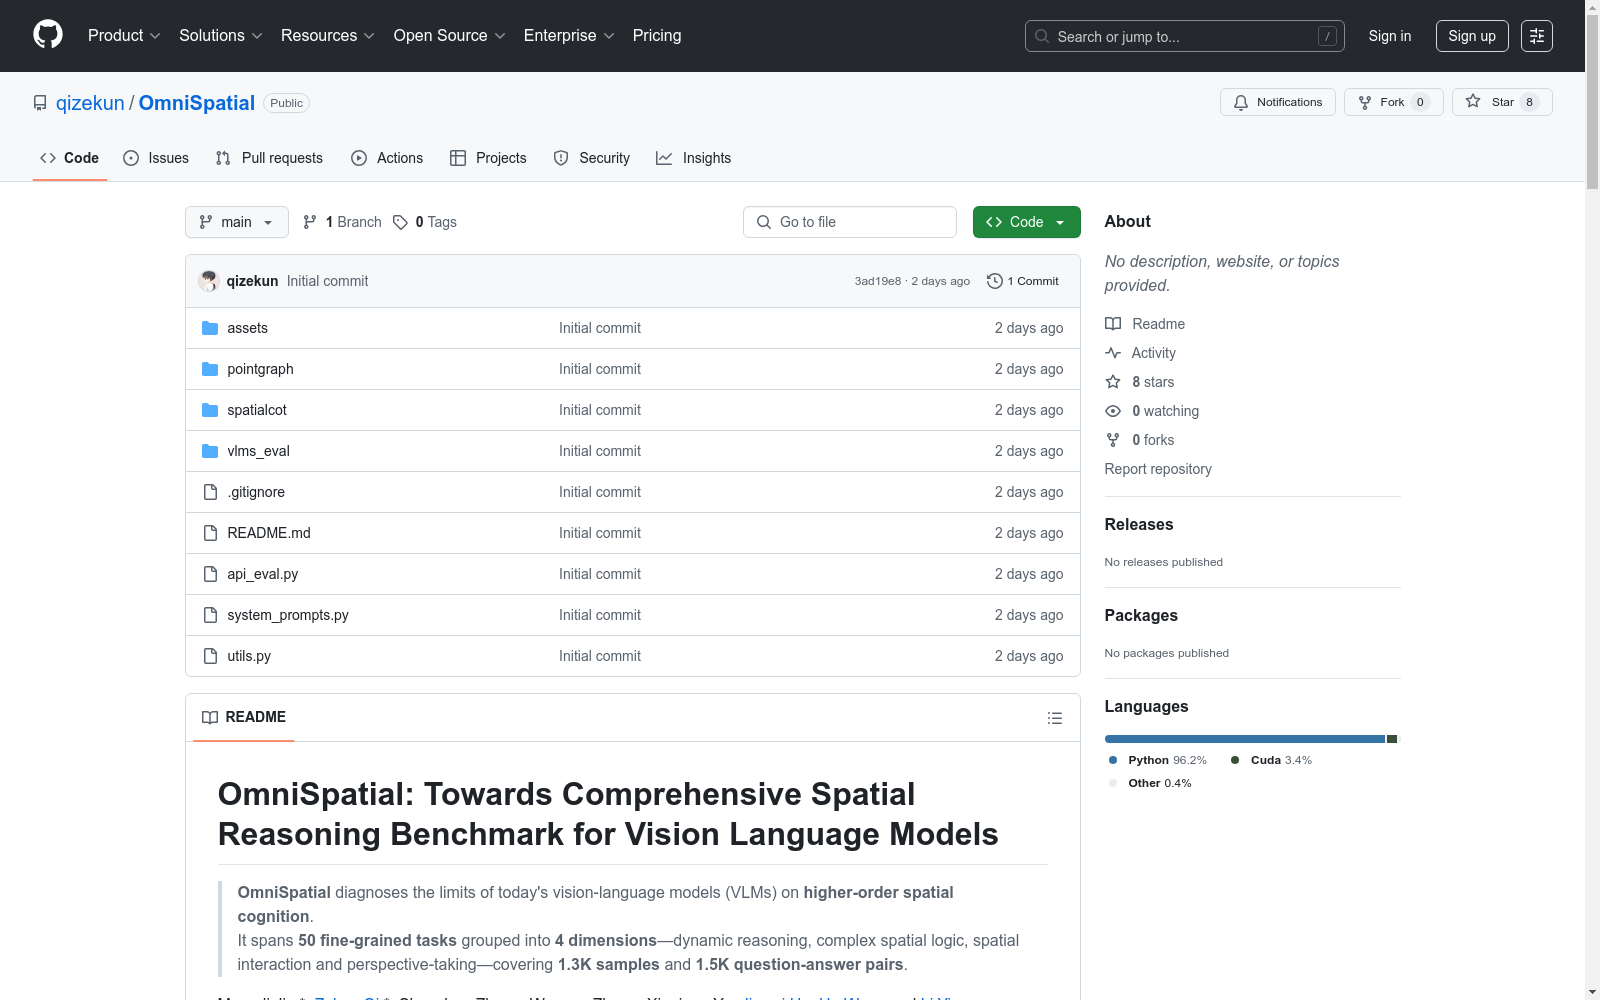The height and width of the screenshot is (1000, 1600).
Task: Click the bell icon in Notifications
Action: [x=1241, y=102]
